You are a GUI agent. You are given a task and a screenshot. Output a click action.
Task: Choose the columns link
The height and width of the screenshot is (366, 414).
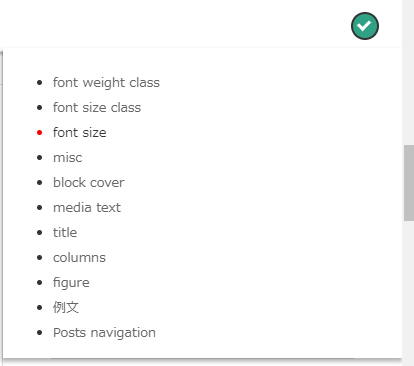point(79,258)
